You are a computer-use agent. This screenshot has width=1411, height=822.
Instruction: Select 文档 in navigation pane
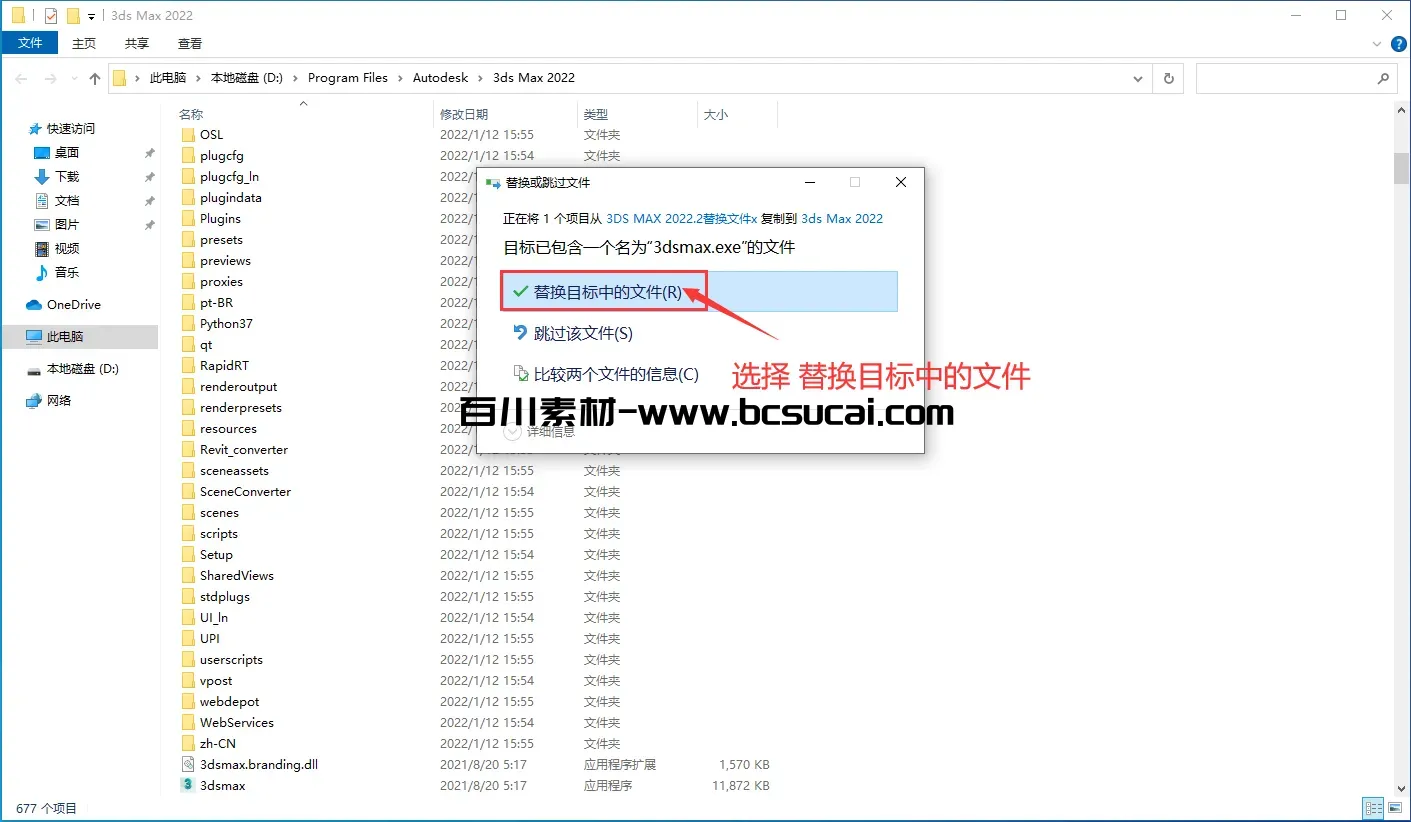[67, 201]
